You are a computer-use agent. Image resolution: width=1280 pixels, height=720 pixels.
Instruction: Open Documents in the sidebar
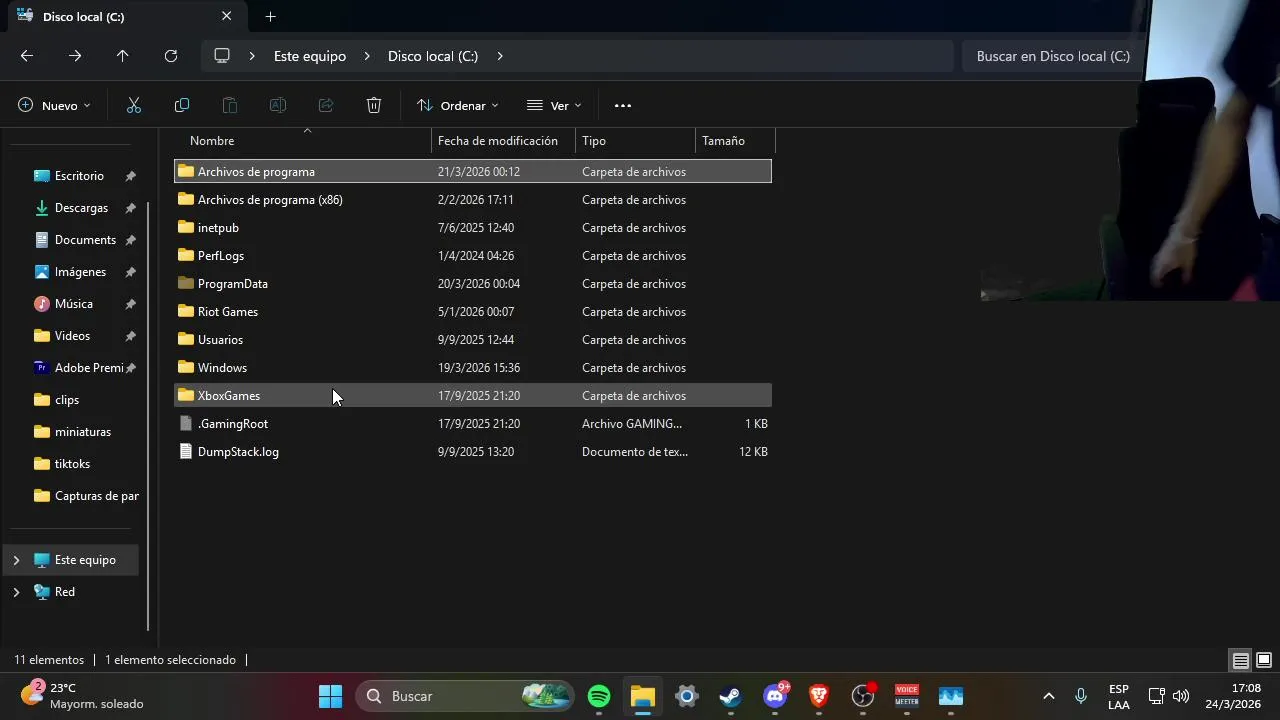tap(85, 240)
